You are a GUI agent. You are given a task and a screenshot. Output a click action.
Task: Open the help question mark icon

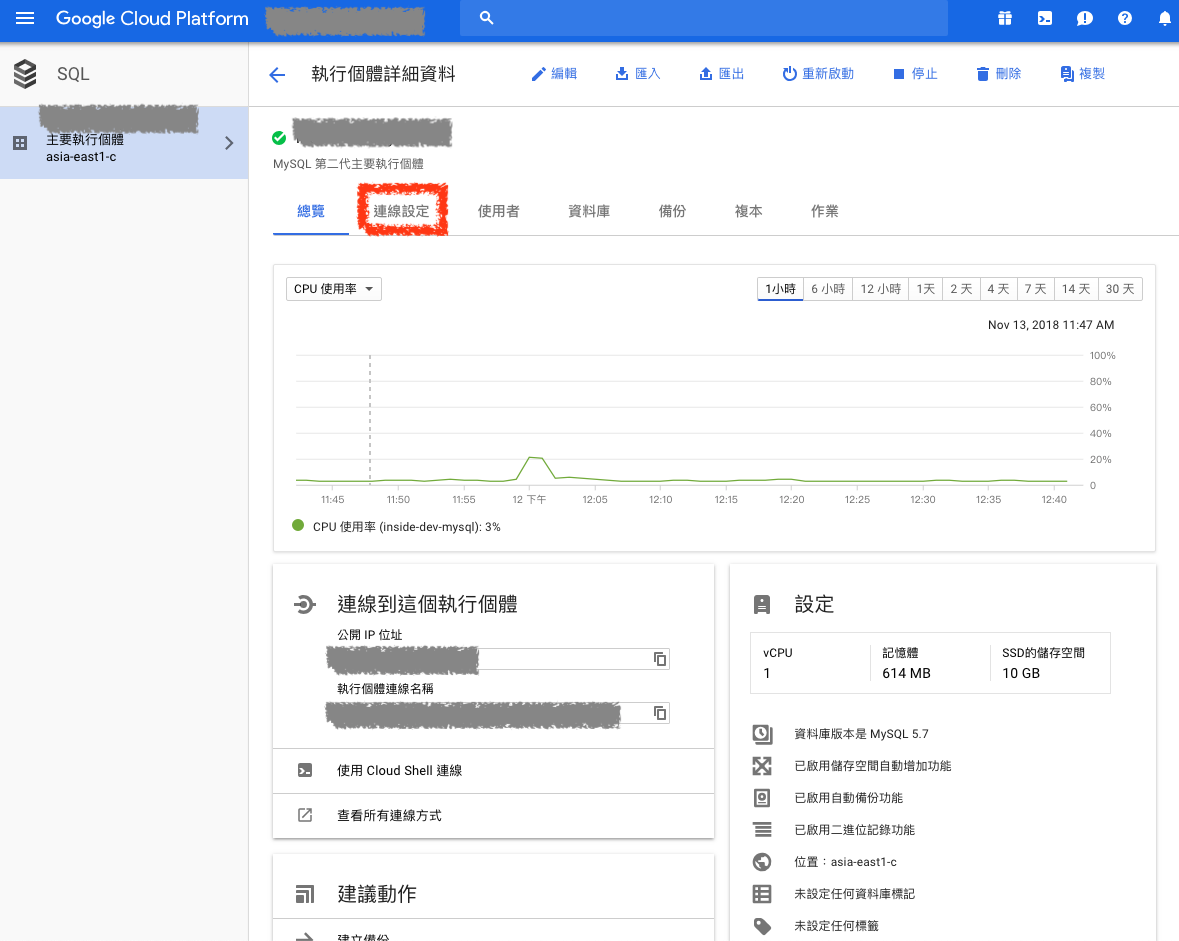pos(1125,18)
